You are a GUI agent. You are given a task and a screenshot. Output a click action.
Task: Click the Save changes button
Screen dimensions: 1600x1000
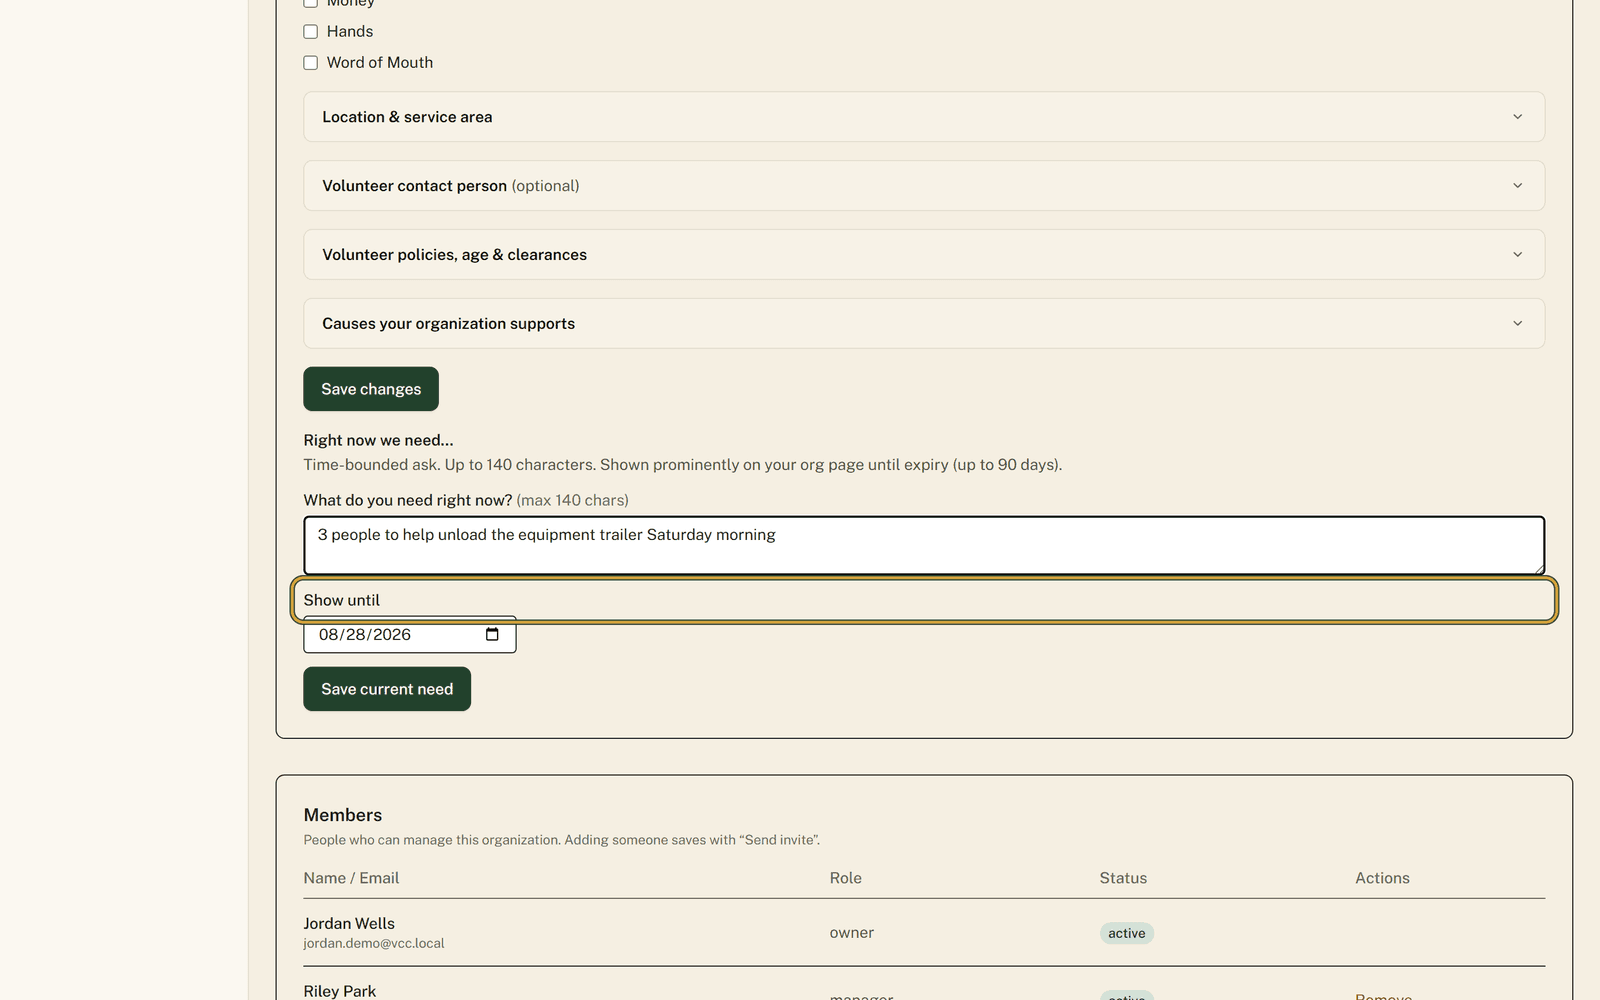pos(371,389)
